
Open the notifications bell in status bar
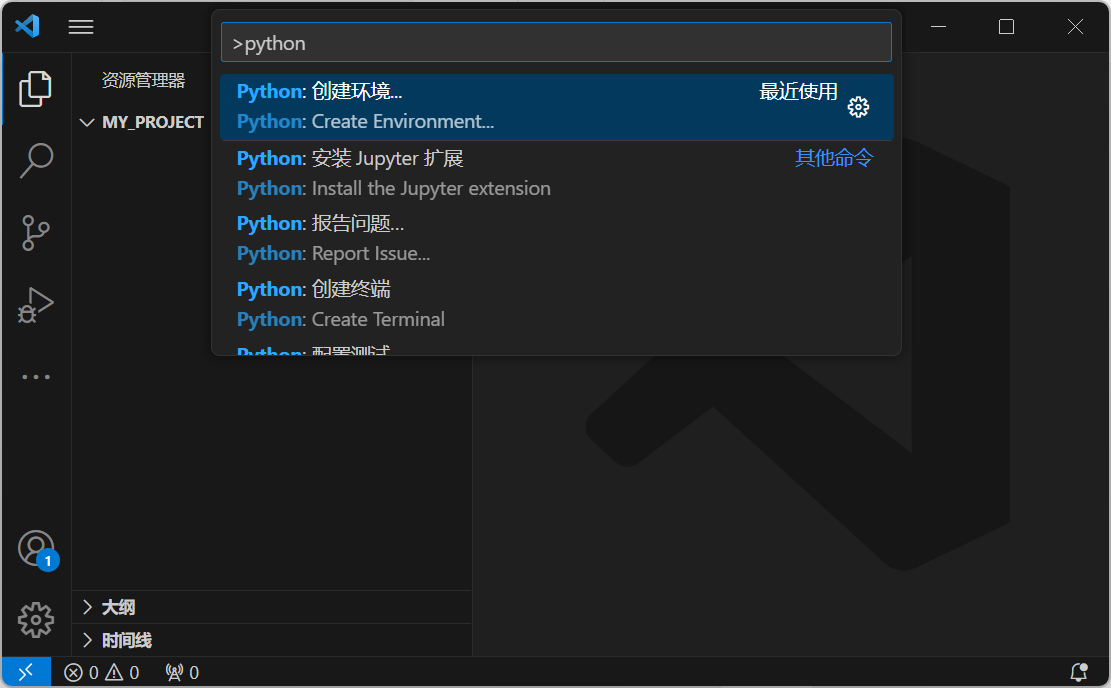coord(1079,672)
